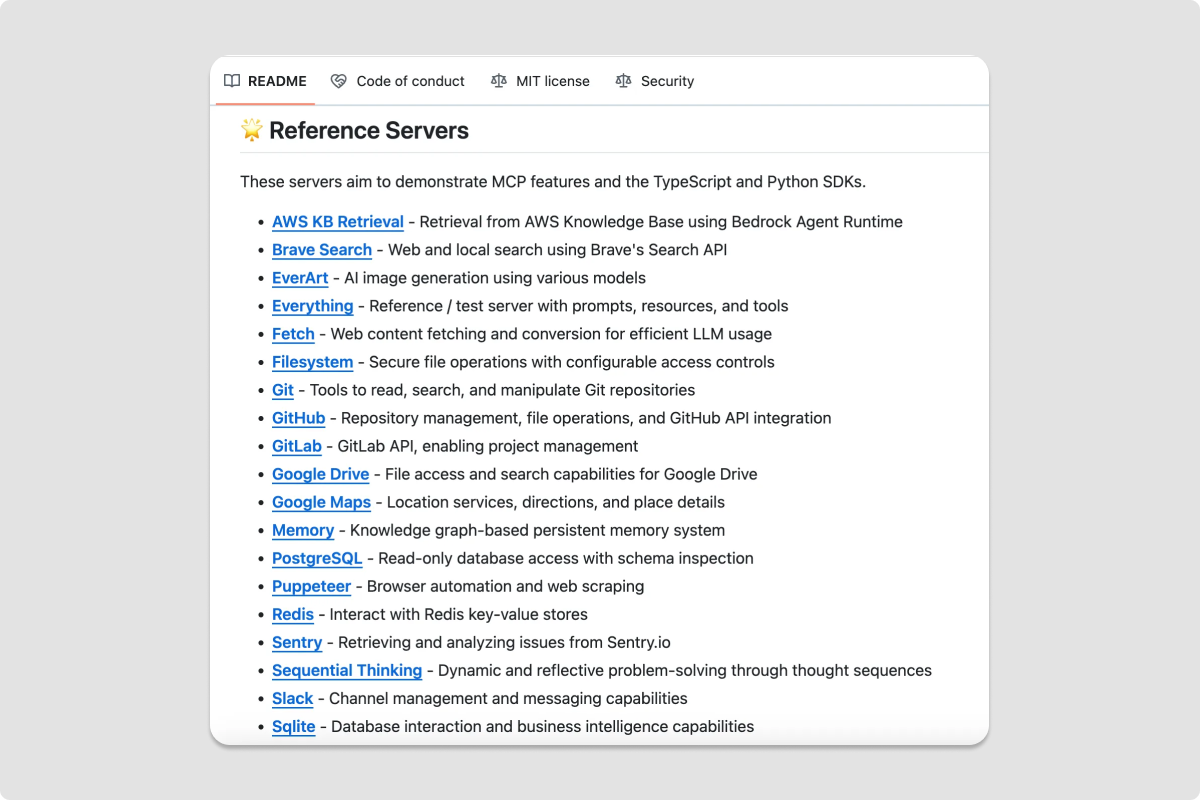Open the AWS KB Retrieval link
Screen dimensions: 1200x800
pyautogui.click(x=338, y=222)
